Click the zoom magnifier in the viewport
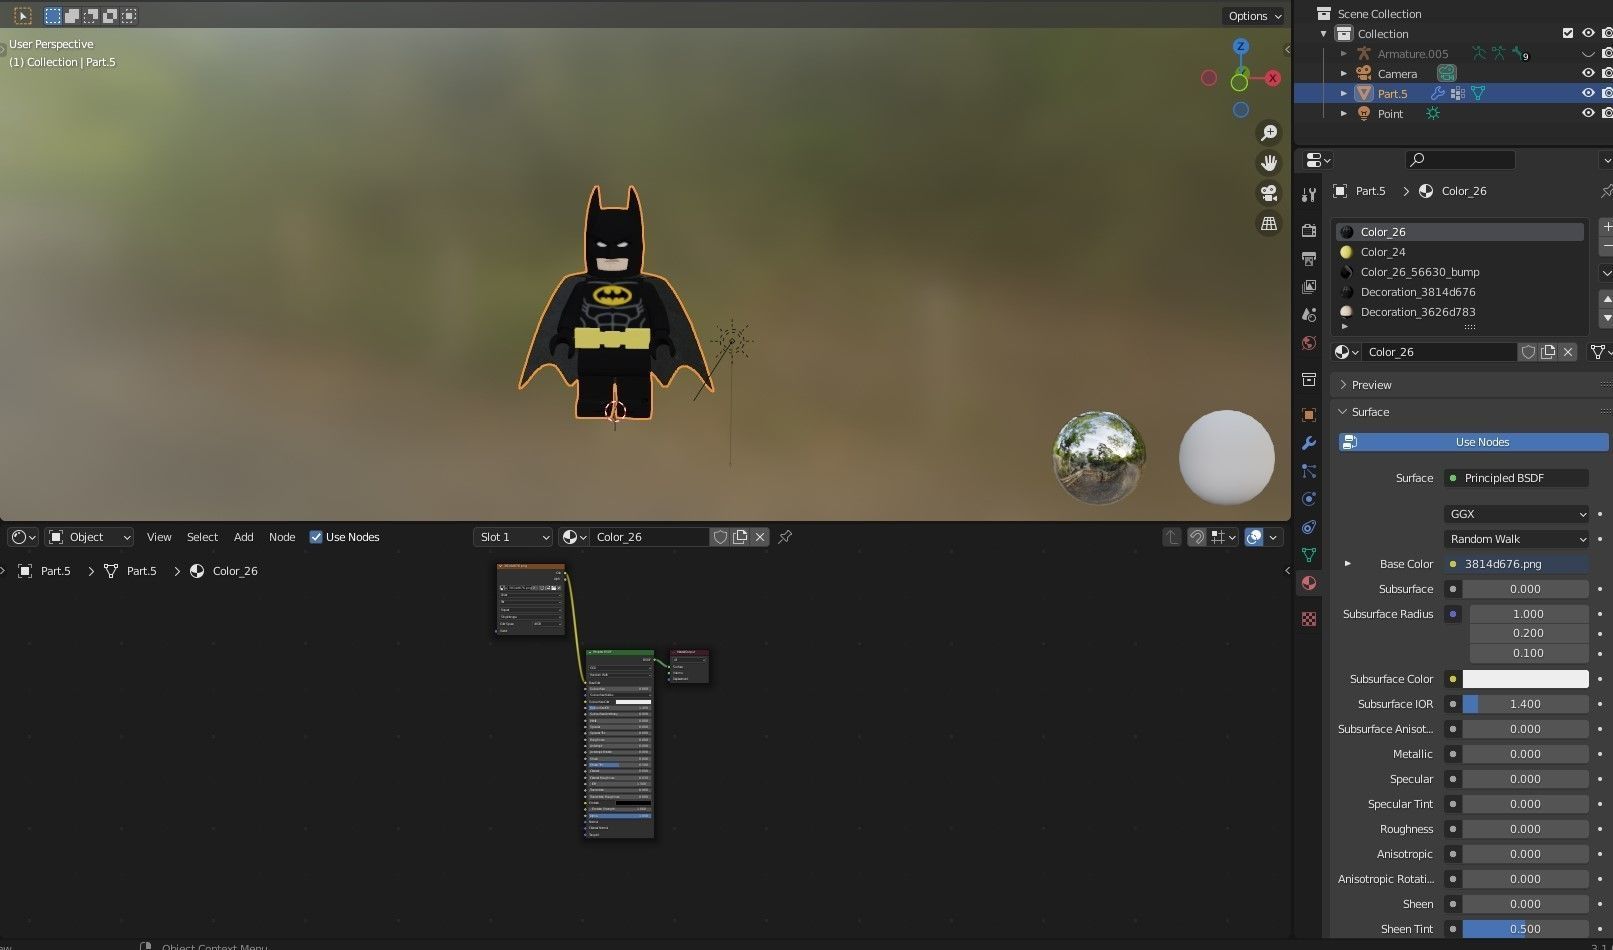This screenshot has width=1613, height=950. 1269,133
